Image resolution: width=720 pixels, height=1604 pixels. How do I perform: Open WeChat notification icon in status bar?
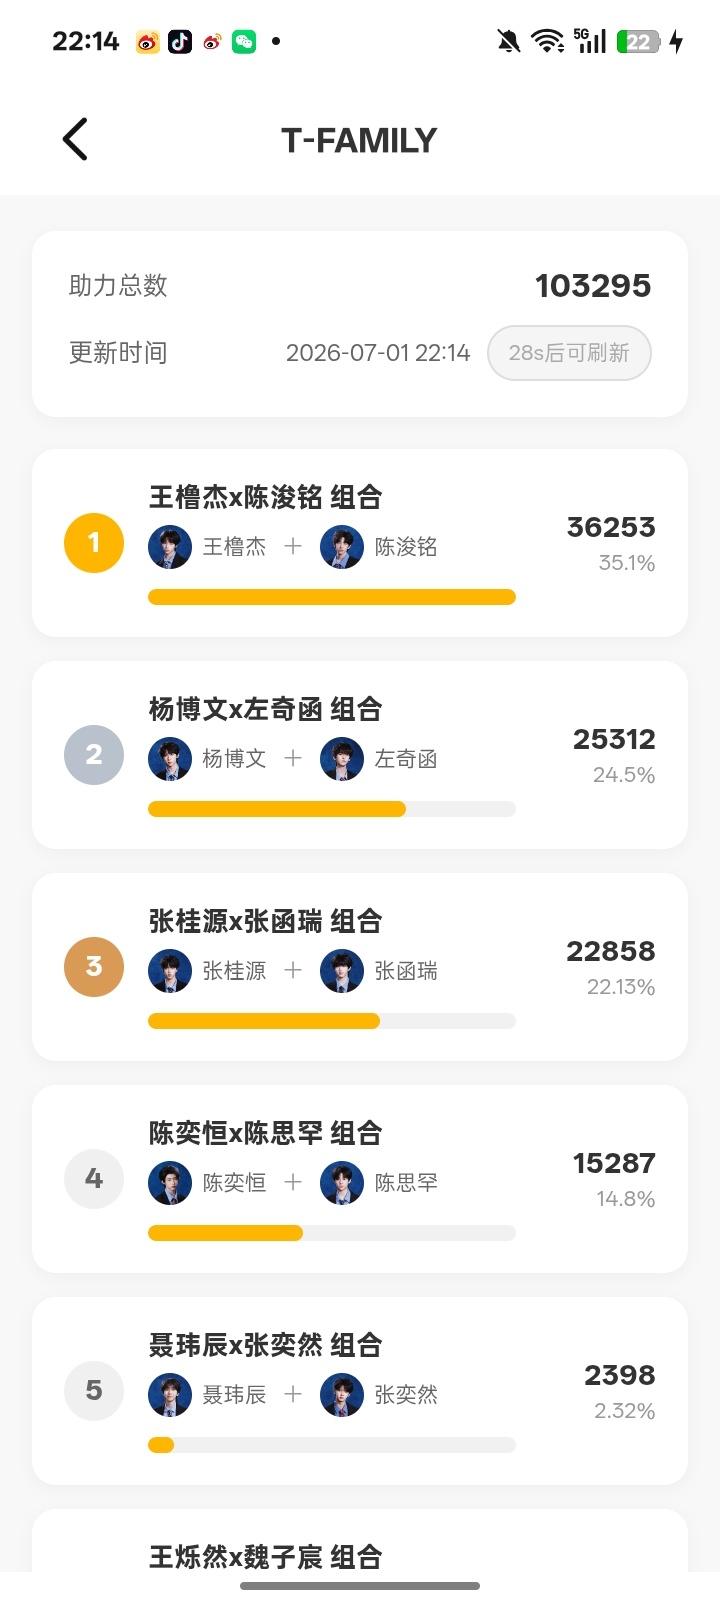click(x=244, y=41)
